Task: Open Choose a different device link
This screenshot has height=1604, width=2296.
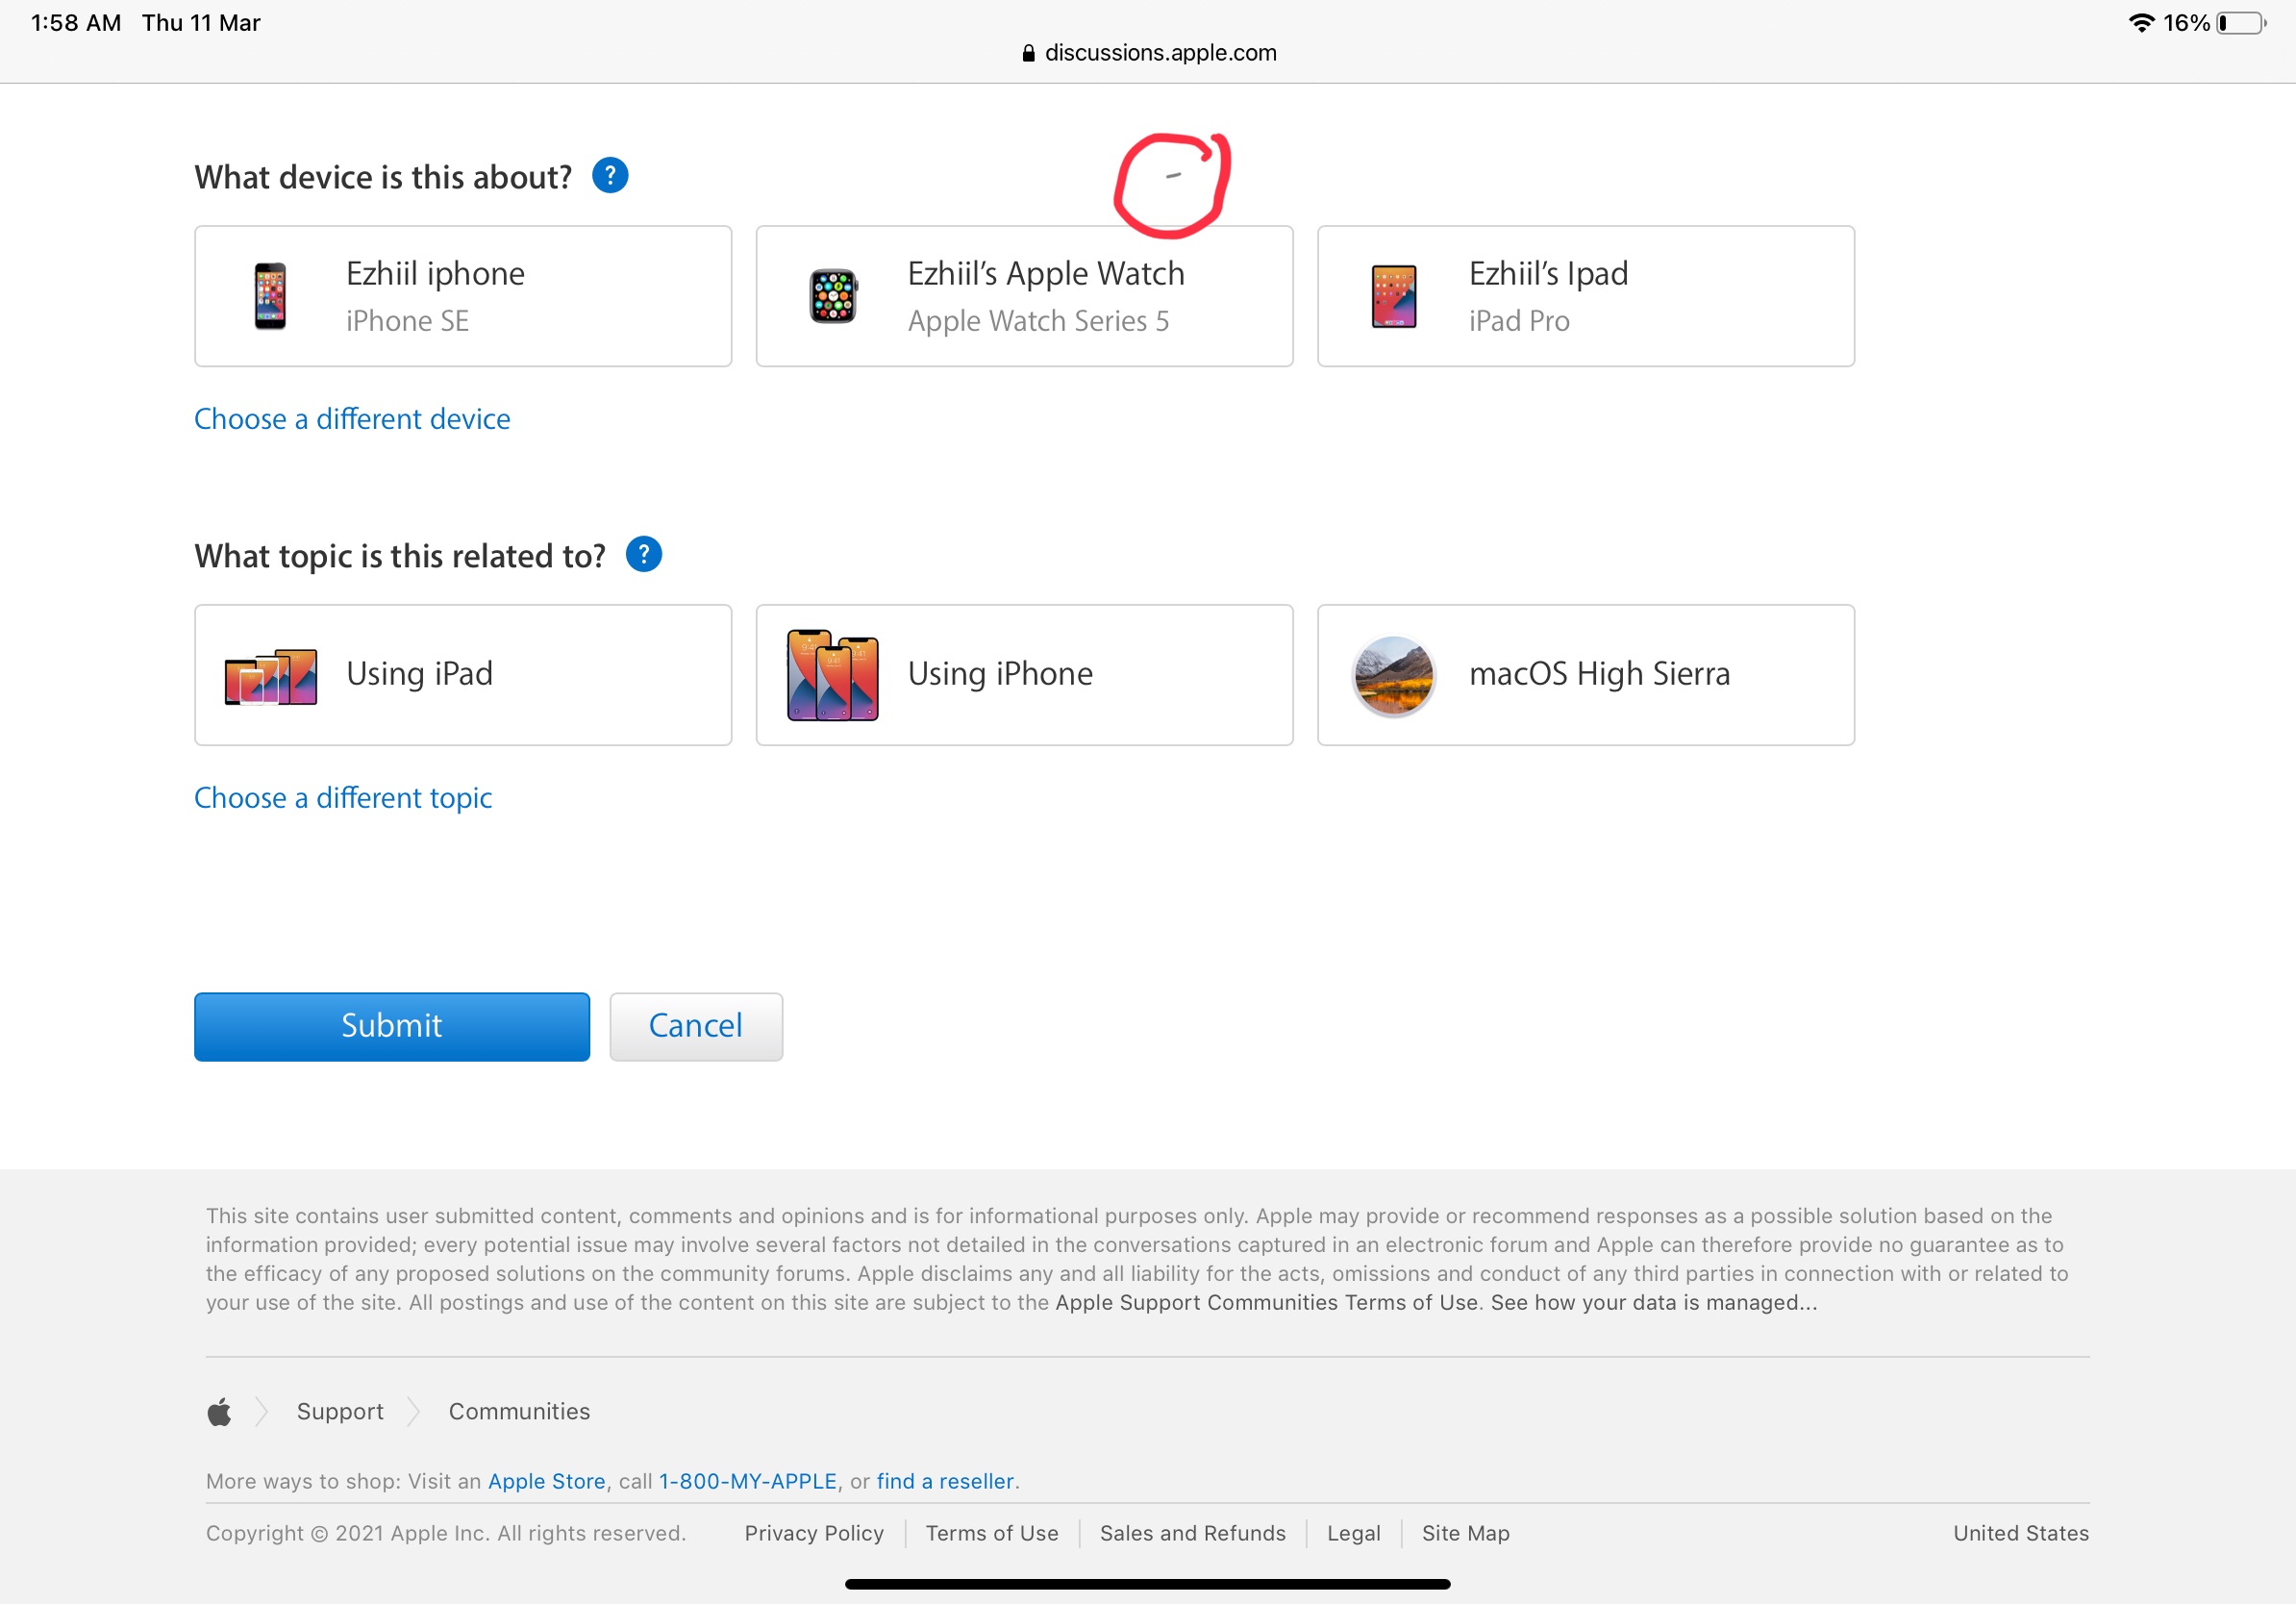Action: point(352,419)
